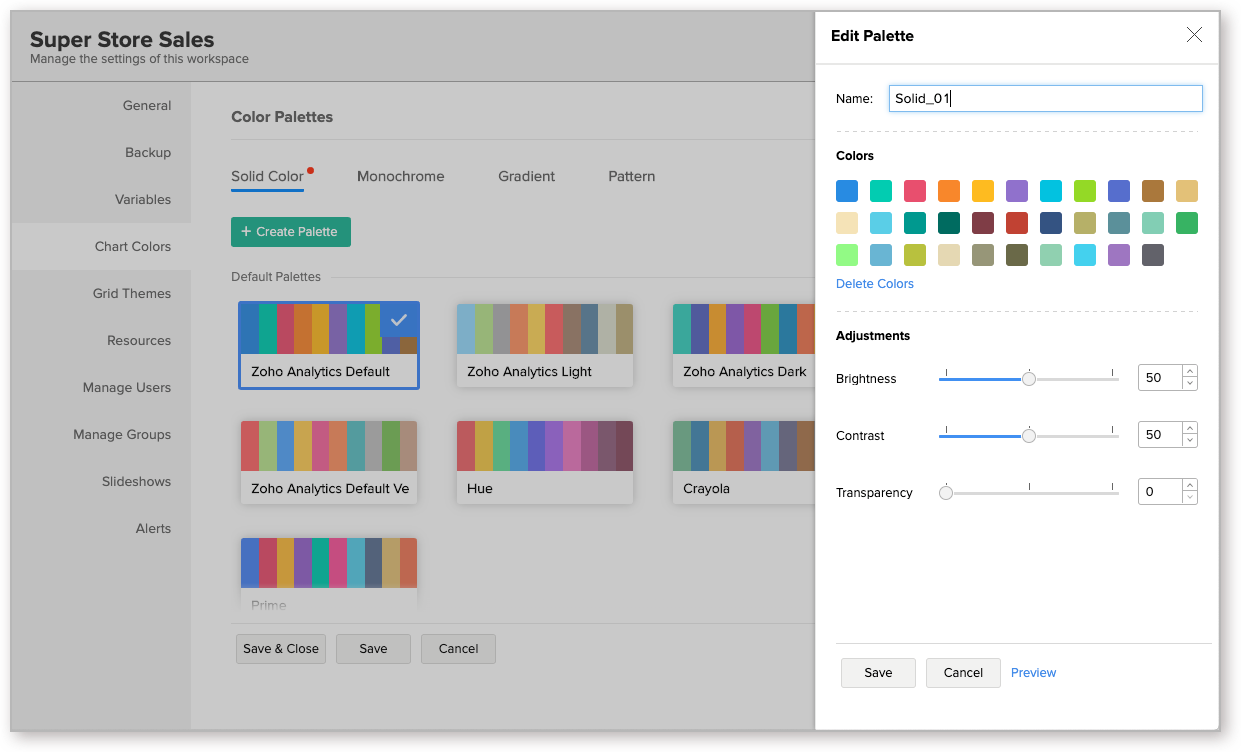This screenshot has height=752, width=1241.
Task: Pick the orange swatch in Colors
Action: [x=949, y=191]
